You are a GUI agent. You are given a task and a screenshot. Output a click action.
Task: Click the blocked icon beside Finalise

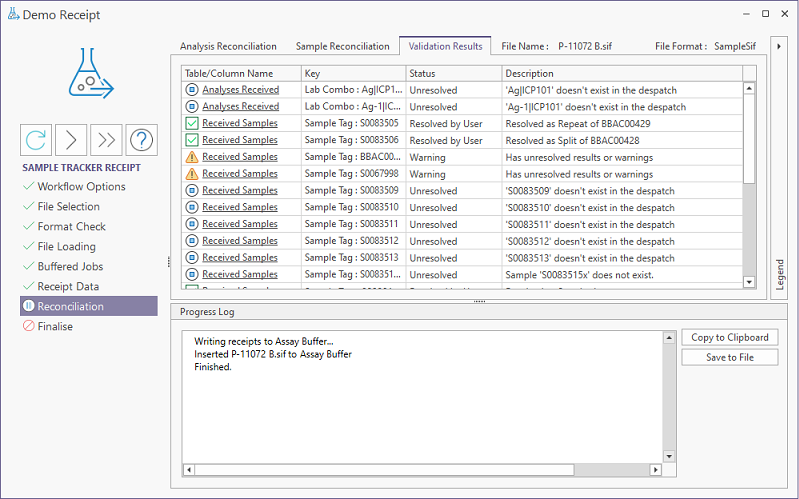29,326
